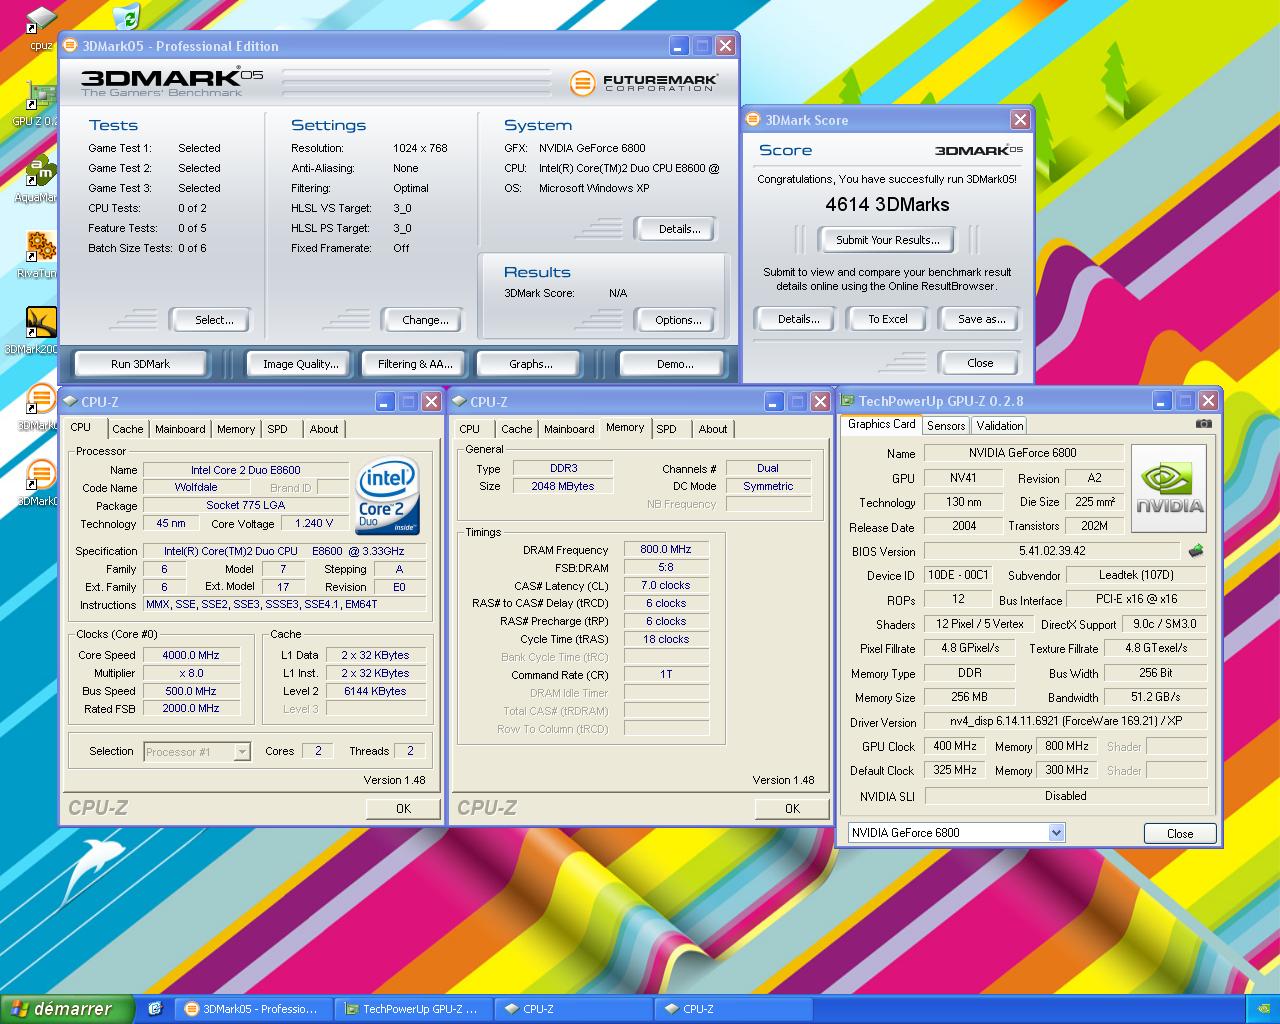Click the GPU-Z title bar icon
Viewport: 1280px width, 1024px height.
tap(848, 401)
